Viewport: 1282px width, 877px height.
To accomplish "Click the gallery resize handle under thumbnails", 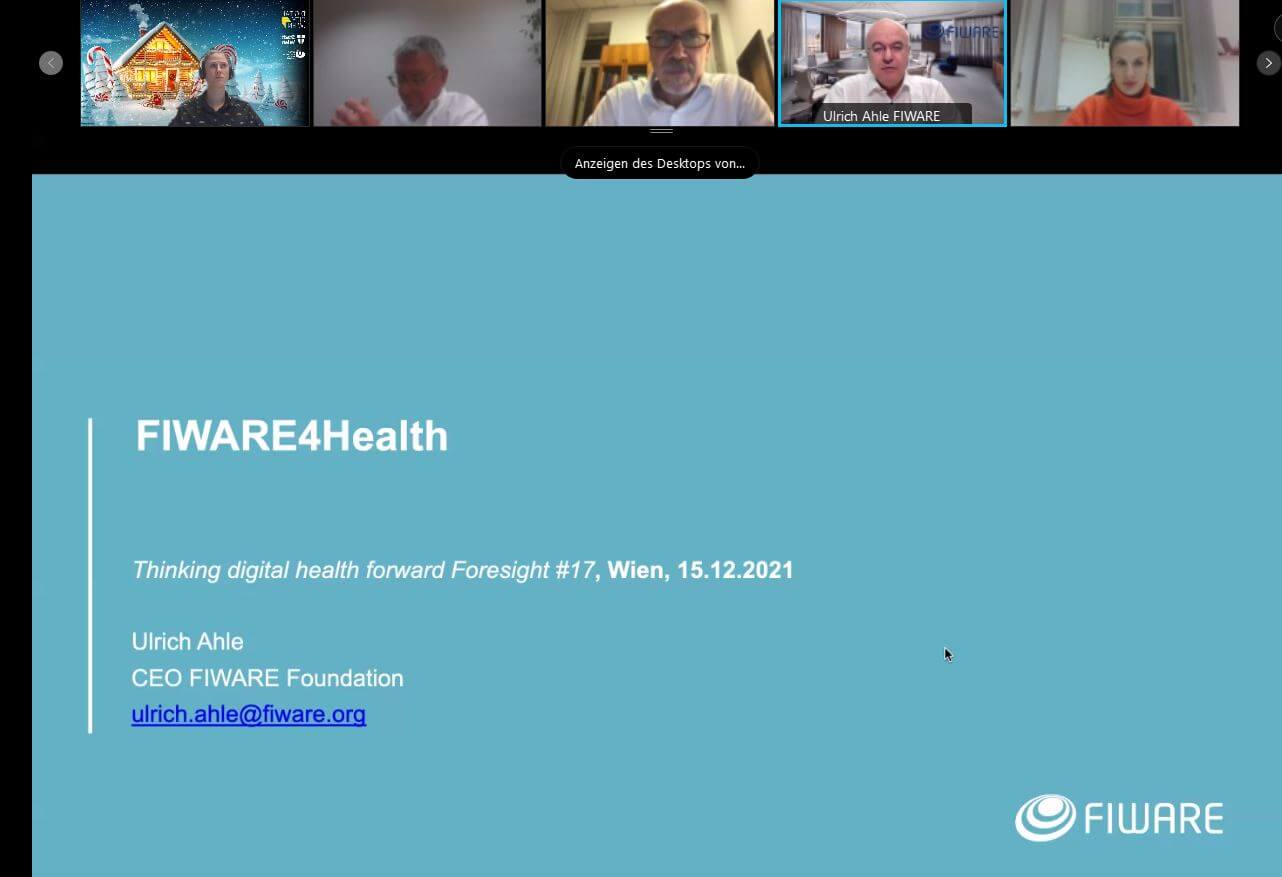I will [x=661, y=131].
